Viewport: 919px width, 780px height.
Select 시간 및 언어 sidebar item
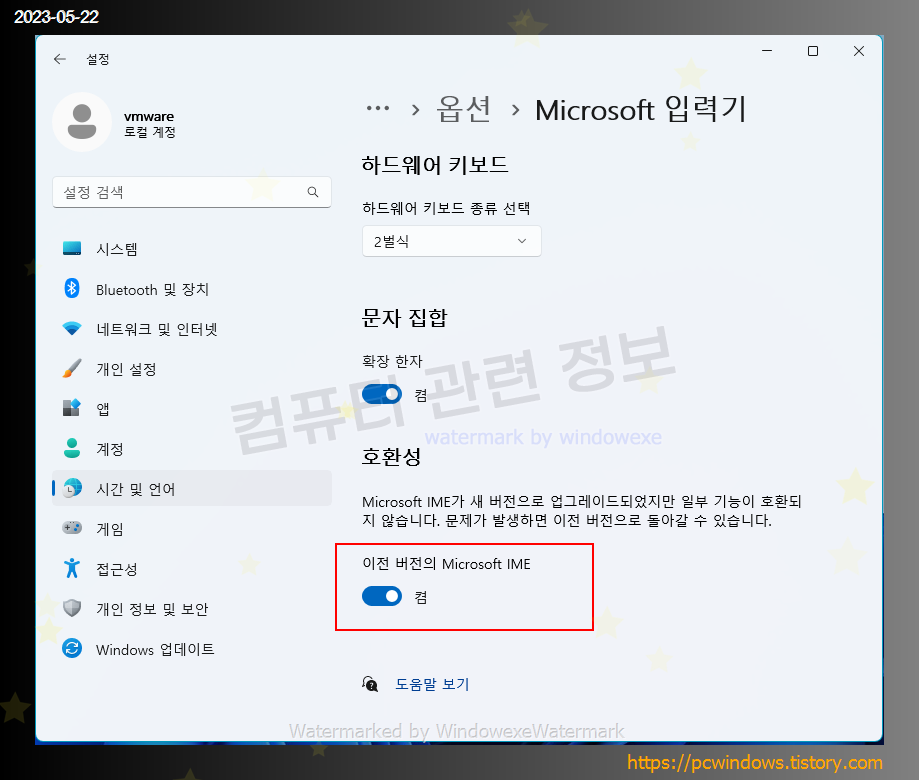click(x=192, y=488)
